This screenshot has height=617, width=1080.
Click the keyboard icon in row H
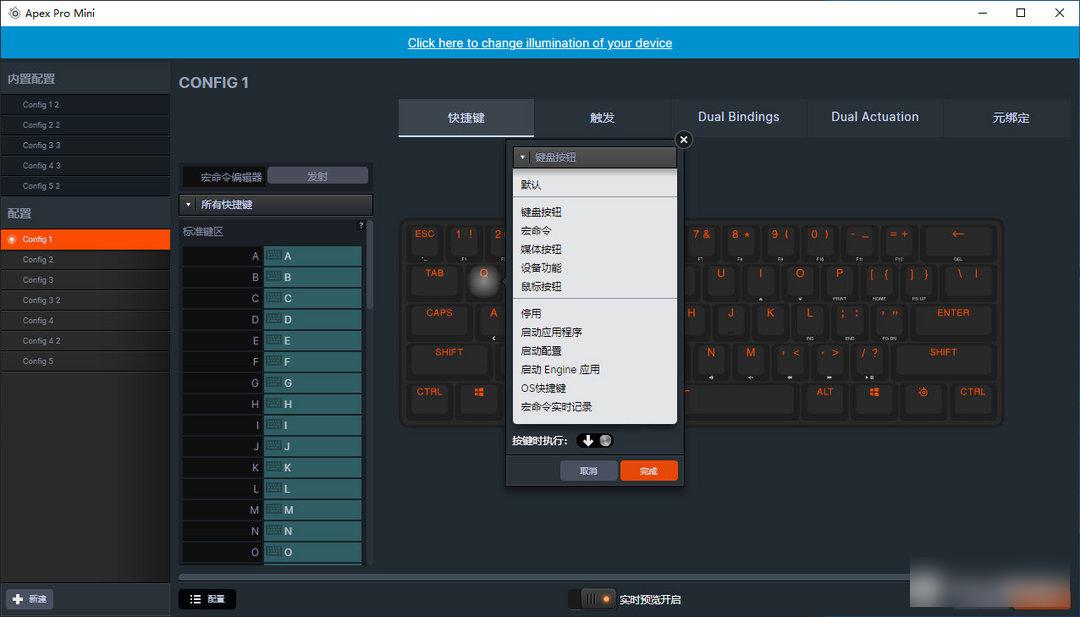coord(273,404)
